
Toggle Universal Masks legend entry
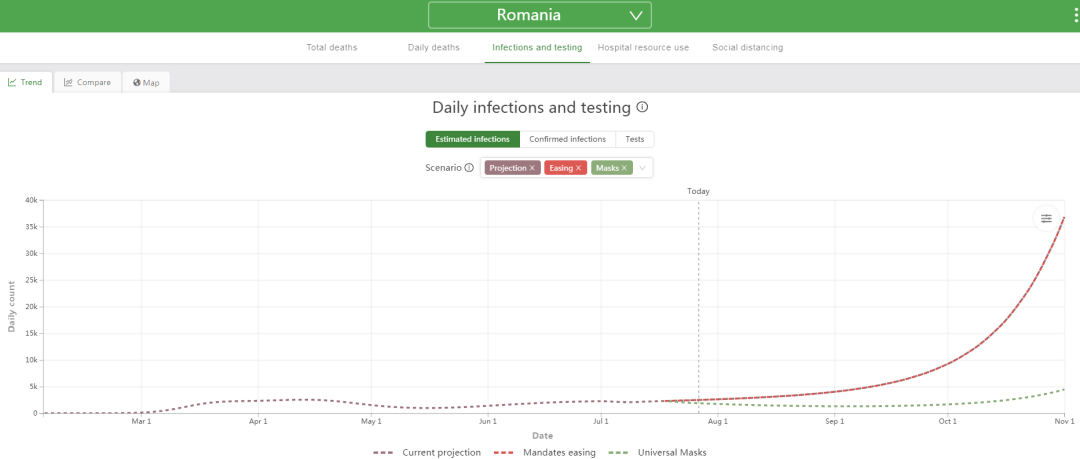click(659, 453)
